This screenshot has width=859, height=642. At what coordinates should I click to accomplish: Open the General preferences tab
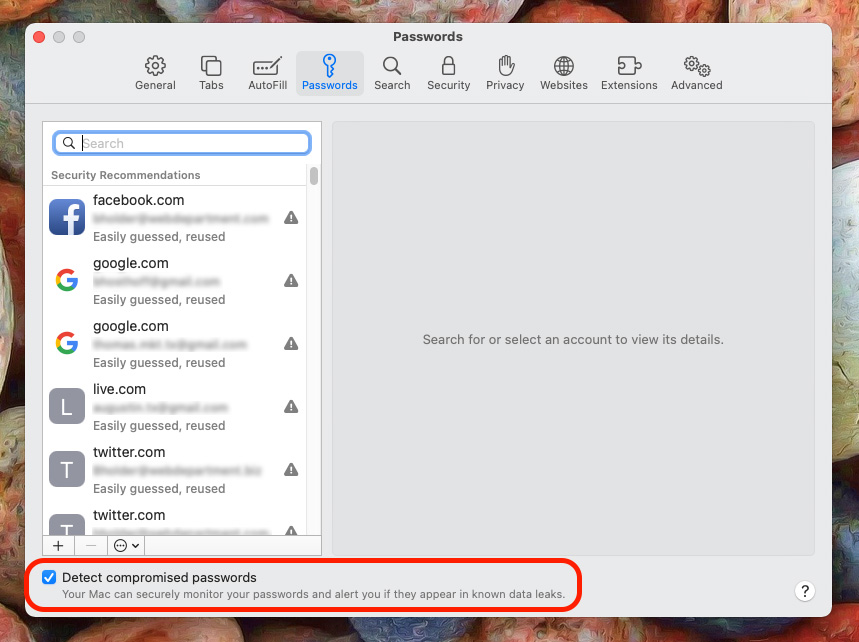pyautogui.click(x=155, y=73)
